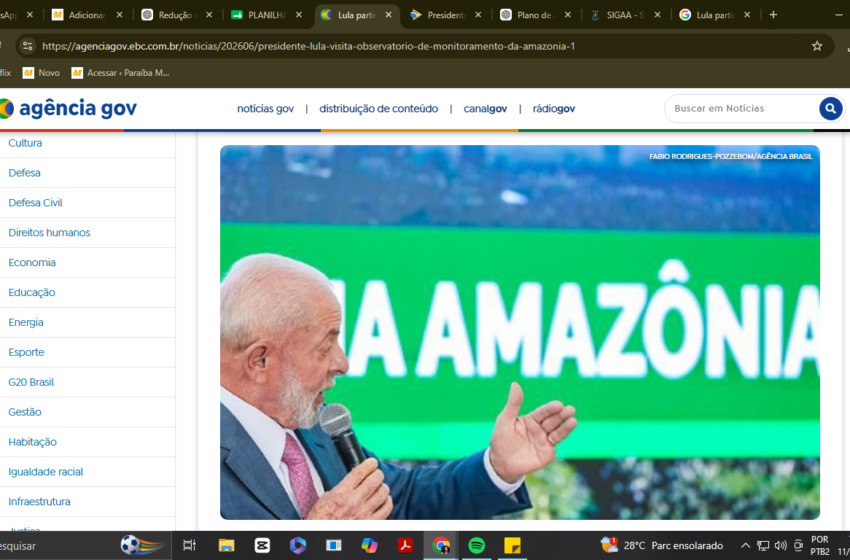Open Sticky Notes yellow icon in taskbar

click(x=512, y=545)
